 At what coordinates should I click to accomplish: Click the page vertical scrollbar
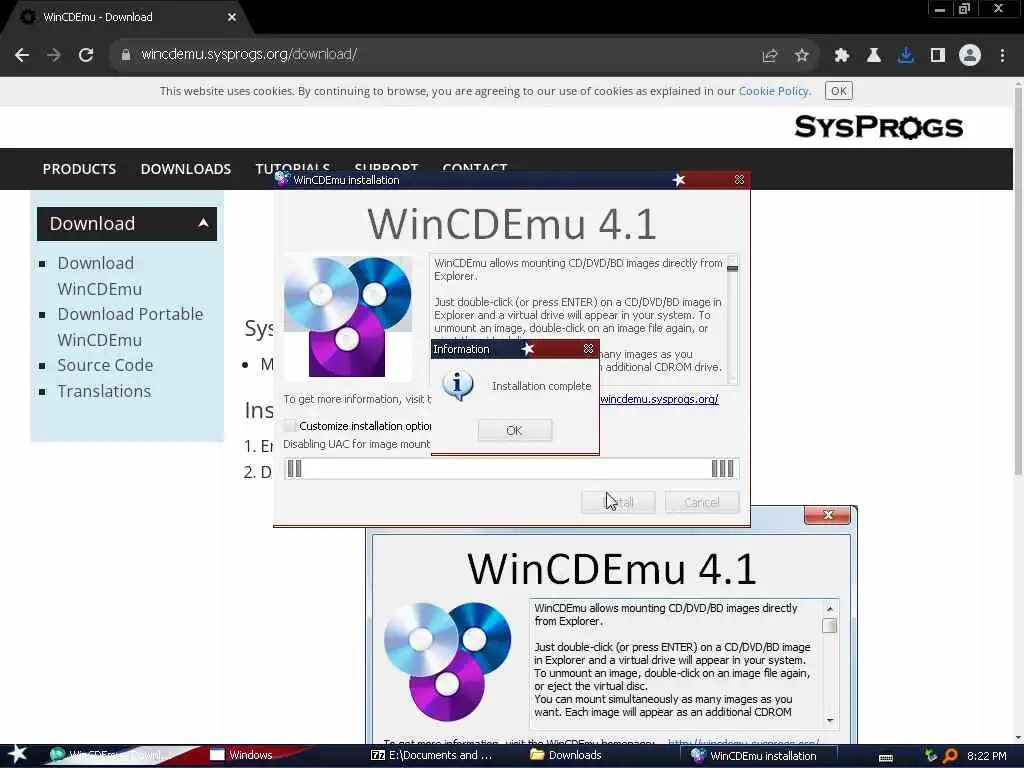click(x=1017, y=281)
